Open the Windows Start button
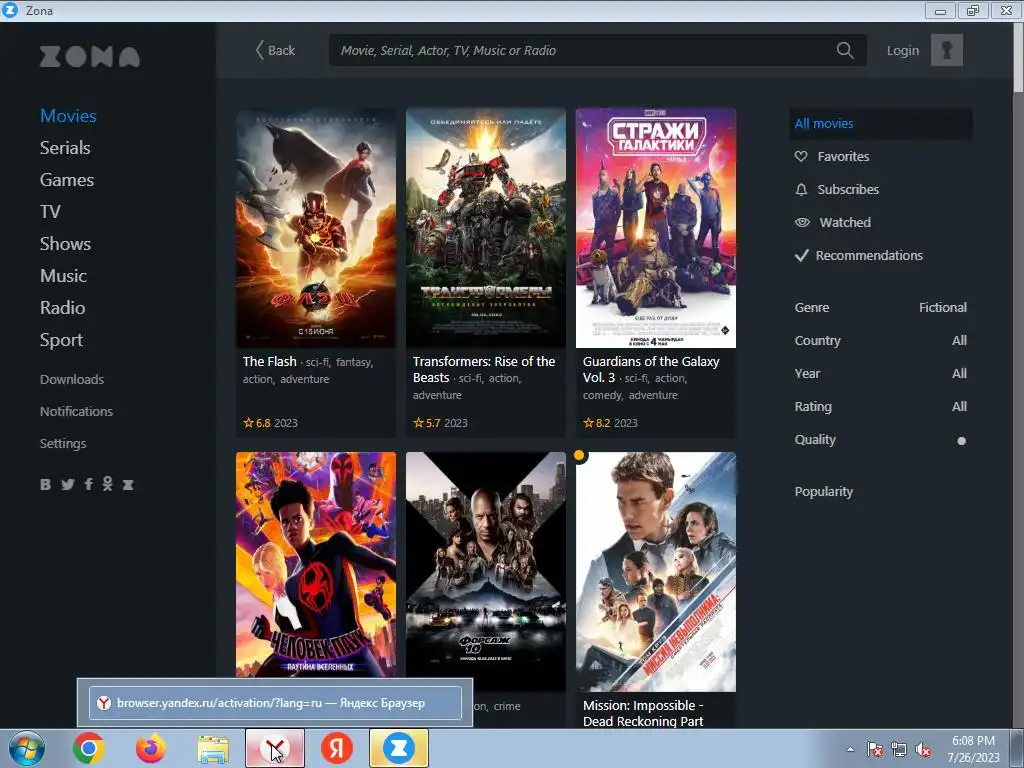The height and width of the screenshot is (768, 1024). pos(27,748)
